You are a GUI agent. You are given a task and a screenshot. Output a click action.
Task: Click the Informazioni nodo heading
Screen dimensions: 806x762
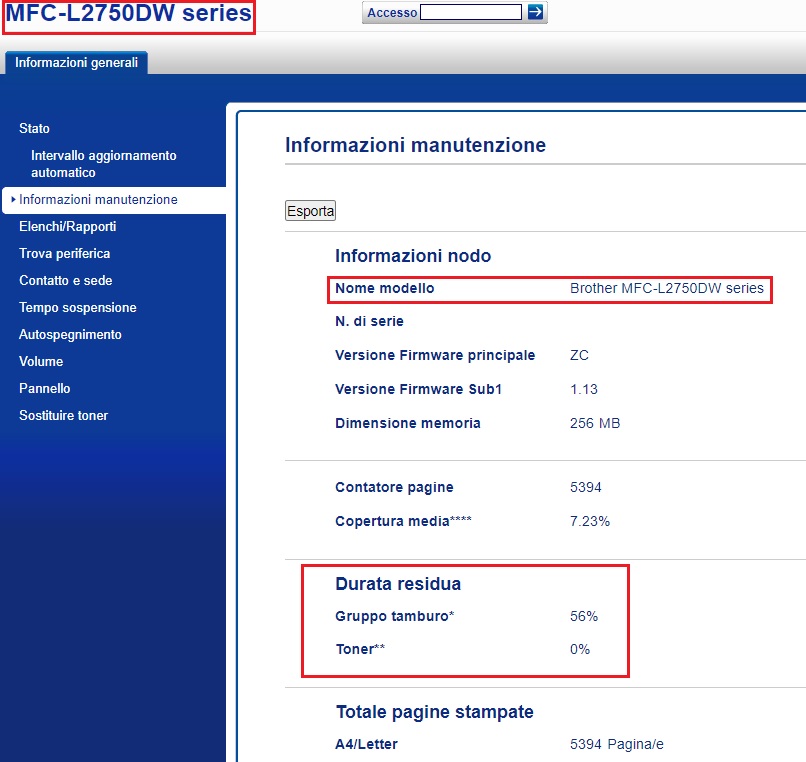coord(413,256)
